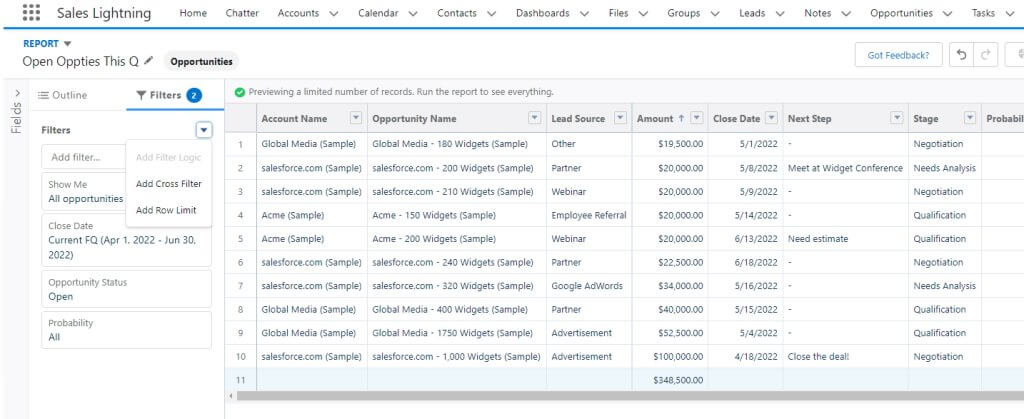1024x419 pixels.
Task: Expand Calendar nav dropdown chevron
Action: [413, 14]
